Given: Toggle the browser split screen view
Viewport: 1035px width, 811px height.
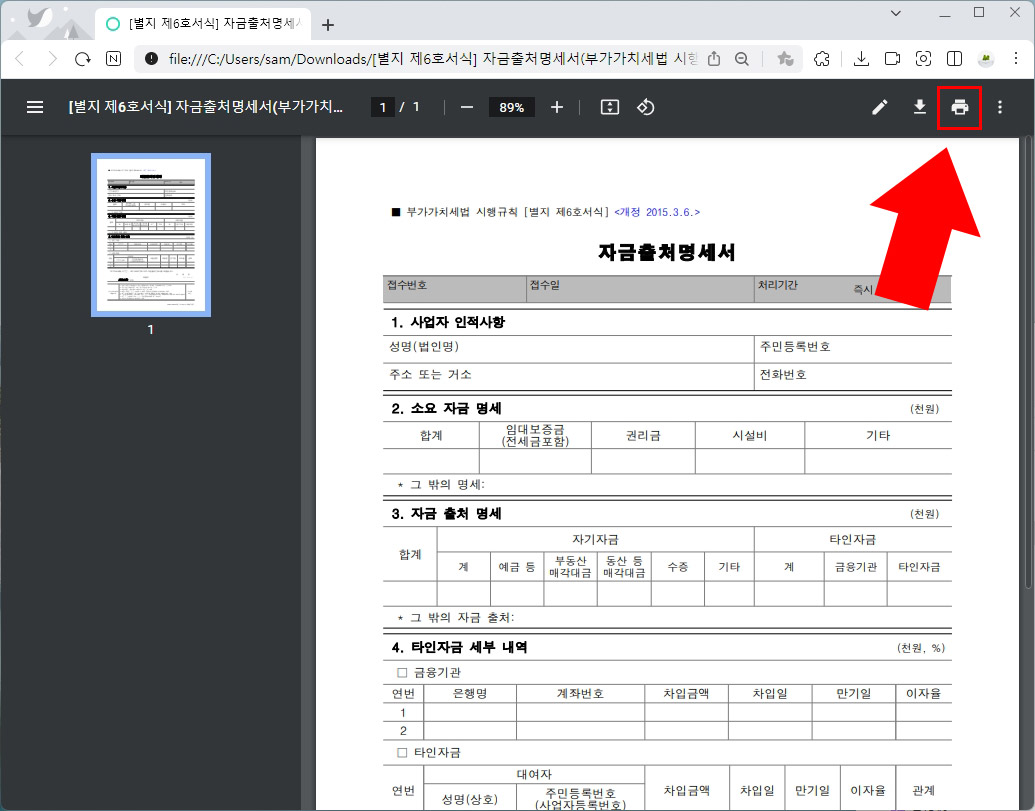Looking at the screenshot, I should coord(954,59).
